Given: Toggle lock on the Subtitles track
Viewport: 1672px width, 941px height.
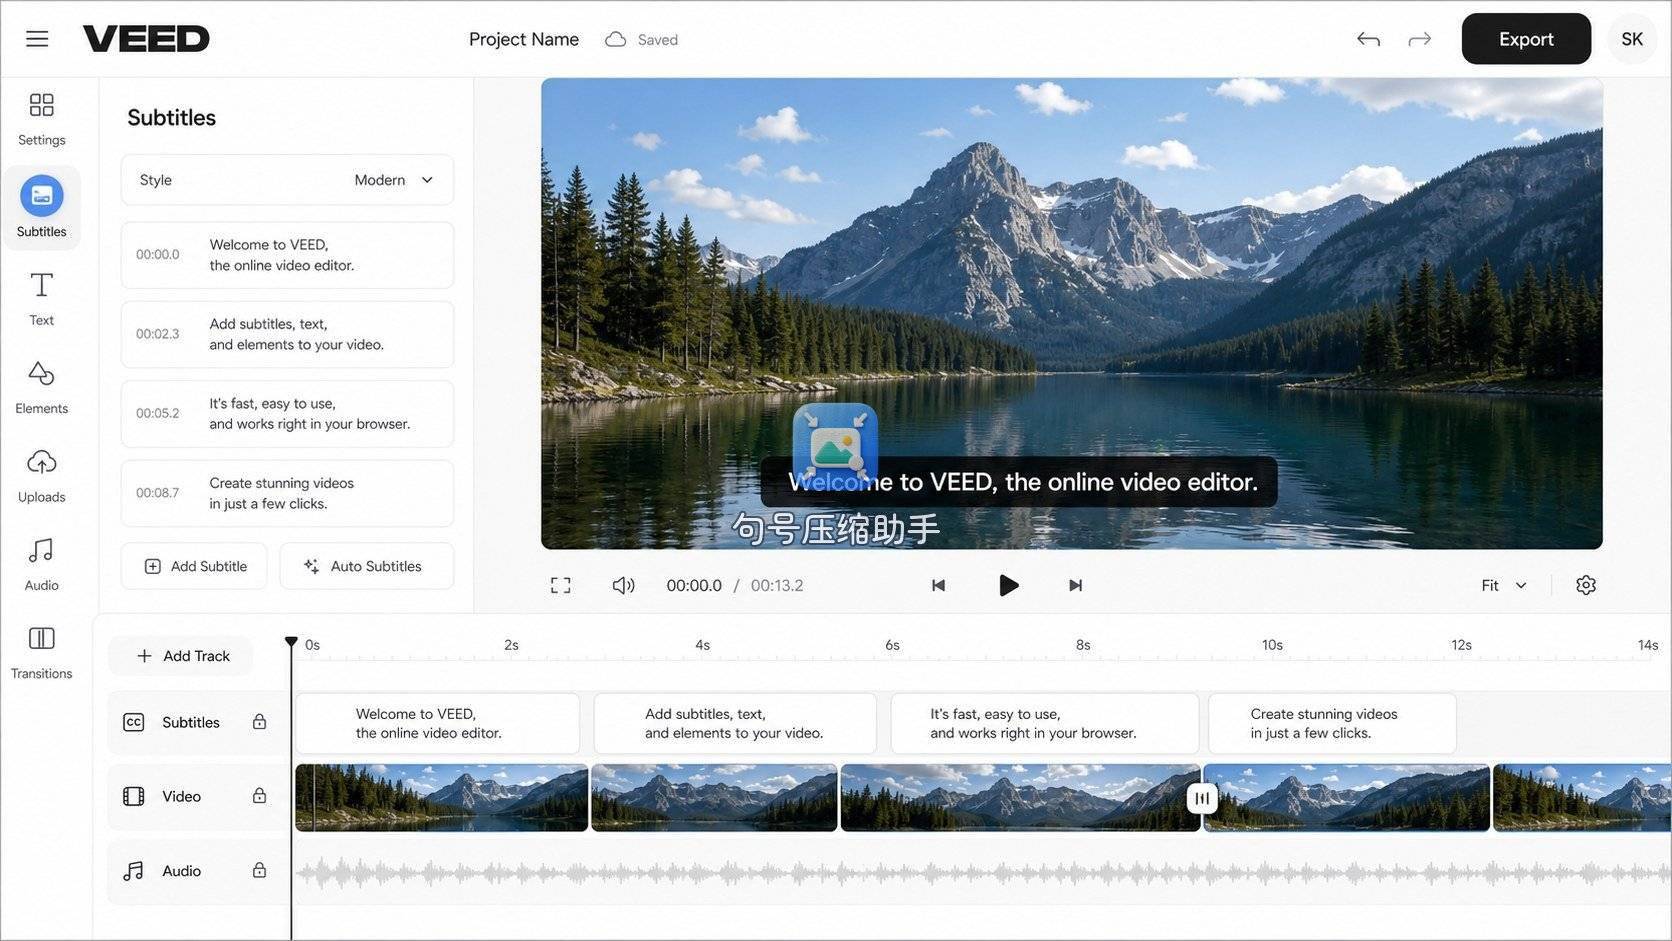Looking at the screenshot, I should pos(259,722).
